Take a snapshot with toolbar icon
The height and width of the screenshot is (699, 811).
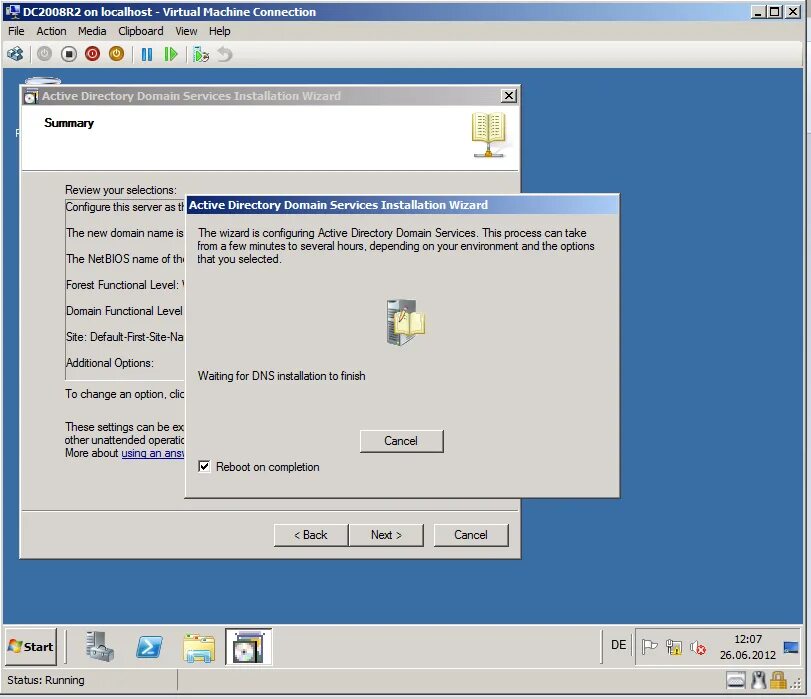tap(200, 54)
